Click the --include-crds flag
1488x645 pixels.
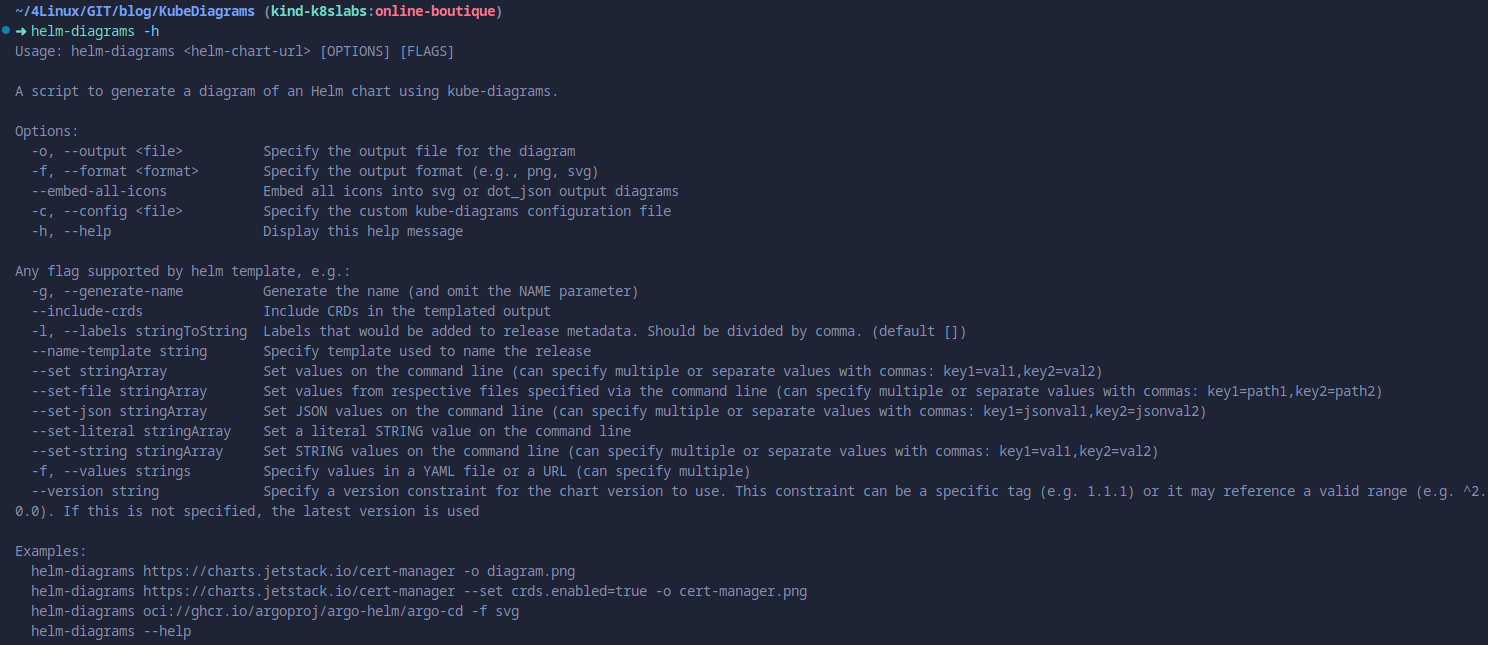[x=87, y=311]
